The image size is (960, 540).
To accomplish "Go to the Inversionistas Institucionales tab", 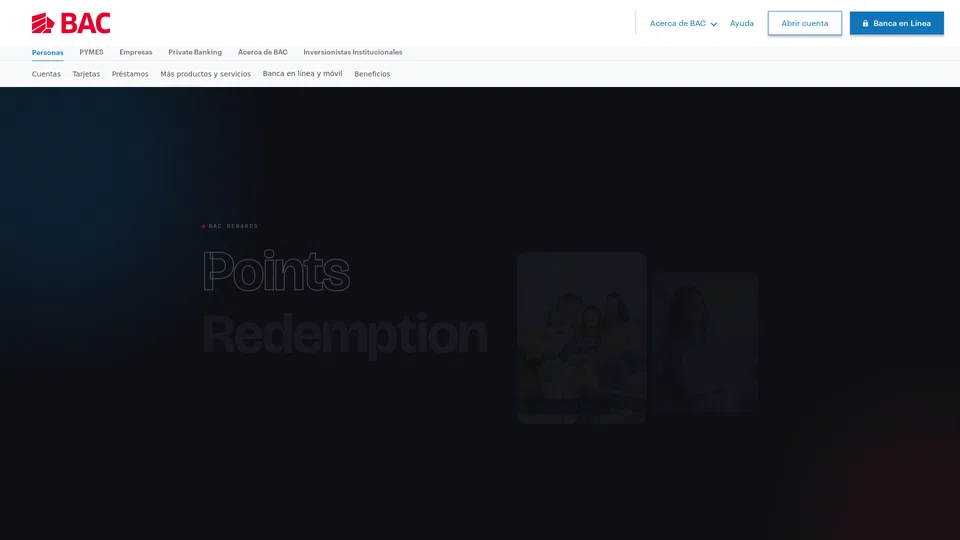I will 353,52.
